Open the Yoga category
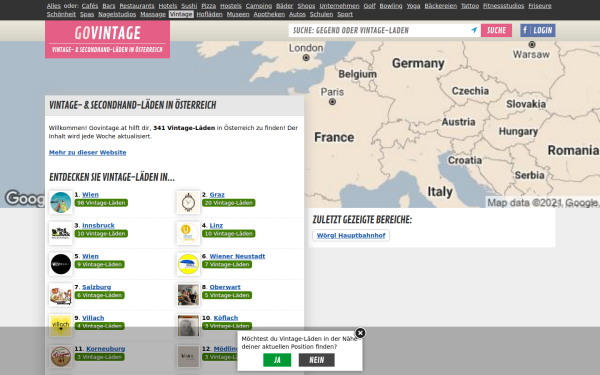 tap(413, 6)
